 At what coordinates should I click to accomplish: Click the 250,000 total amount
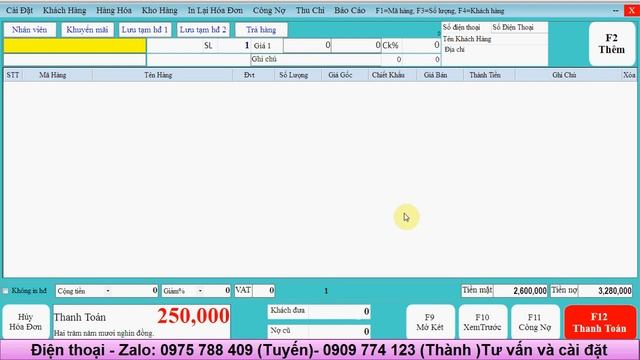point(193,316)
